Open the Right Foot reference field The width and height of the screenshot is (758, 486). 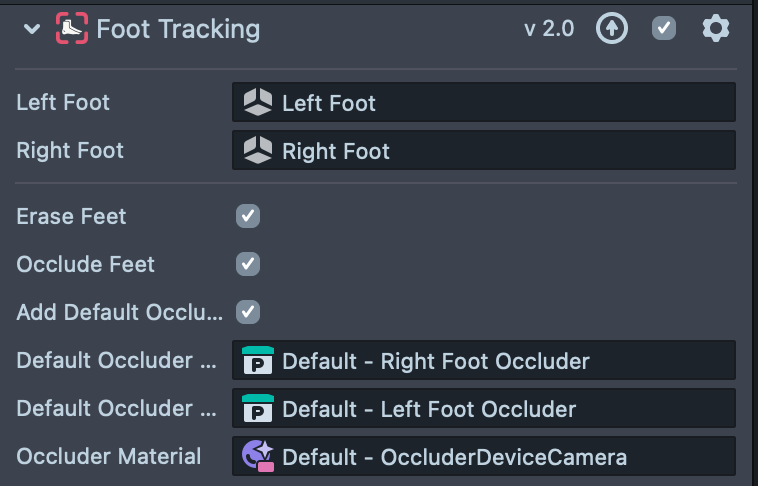(500, 151)
